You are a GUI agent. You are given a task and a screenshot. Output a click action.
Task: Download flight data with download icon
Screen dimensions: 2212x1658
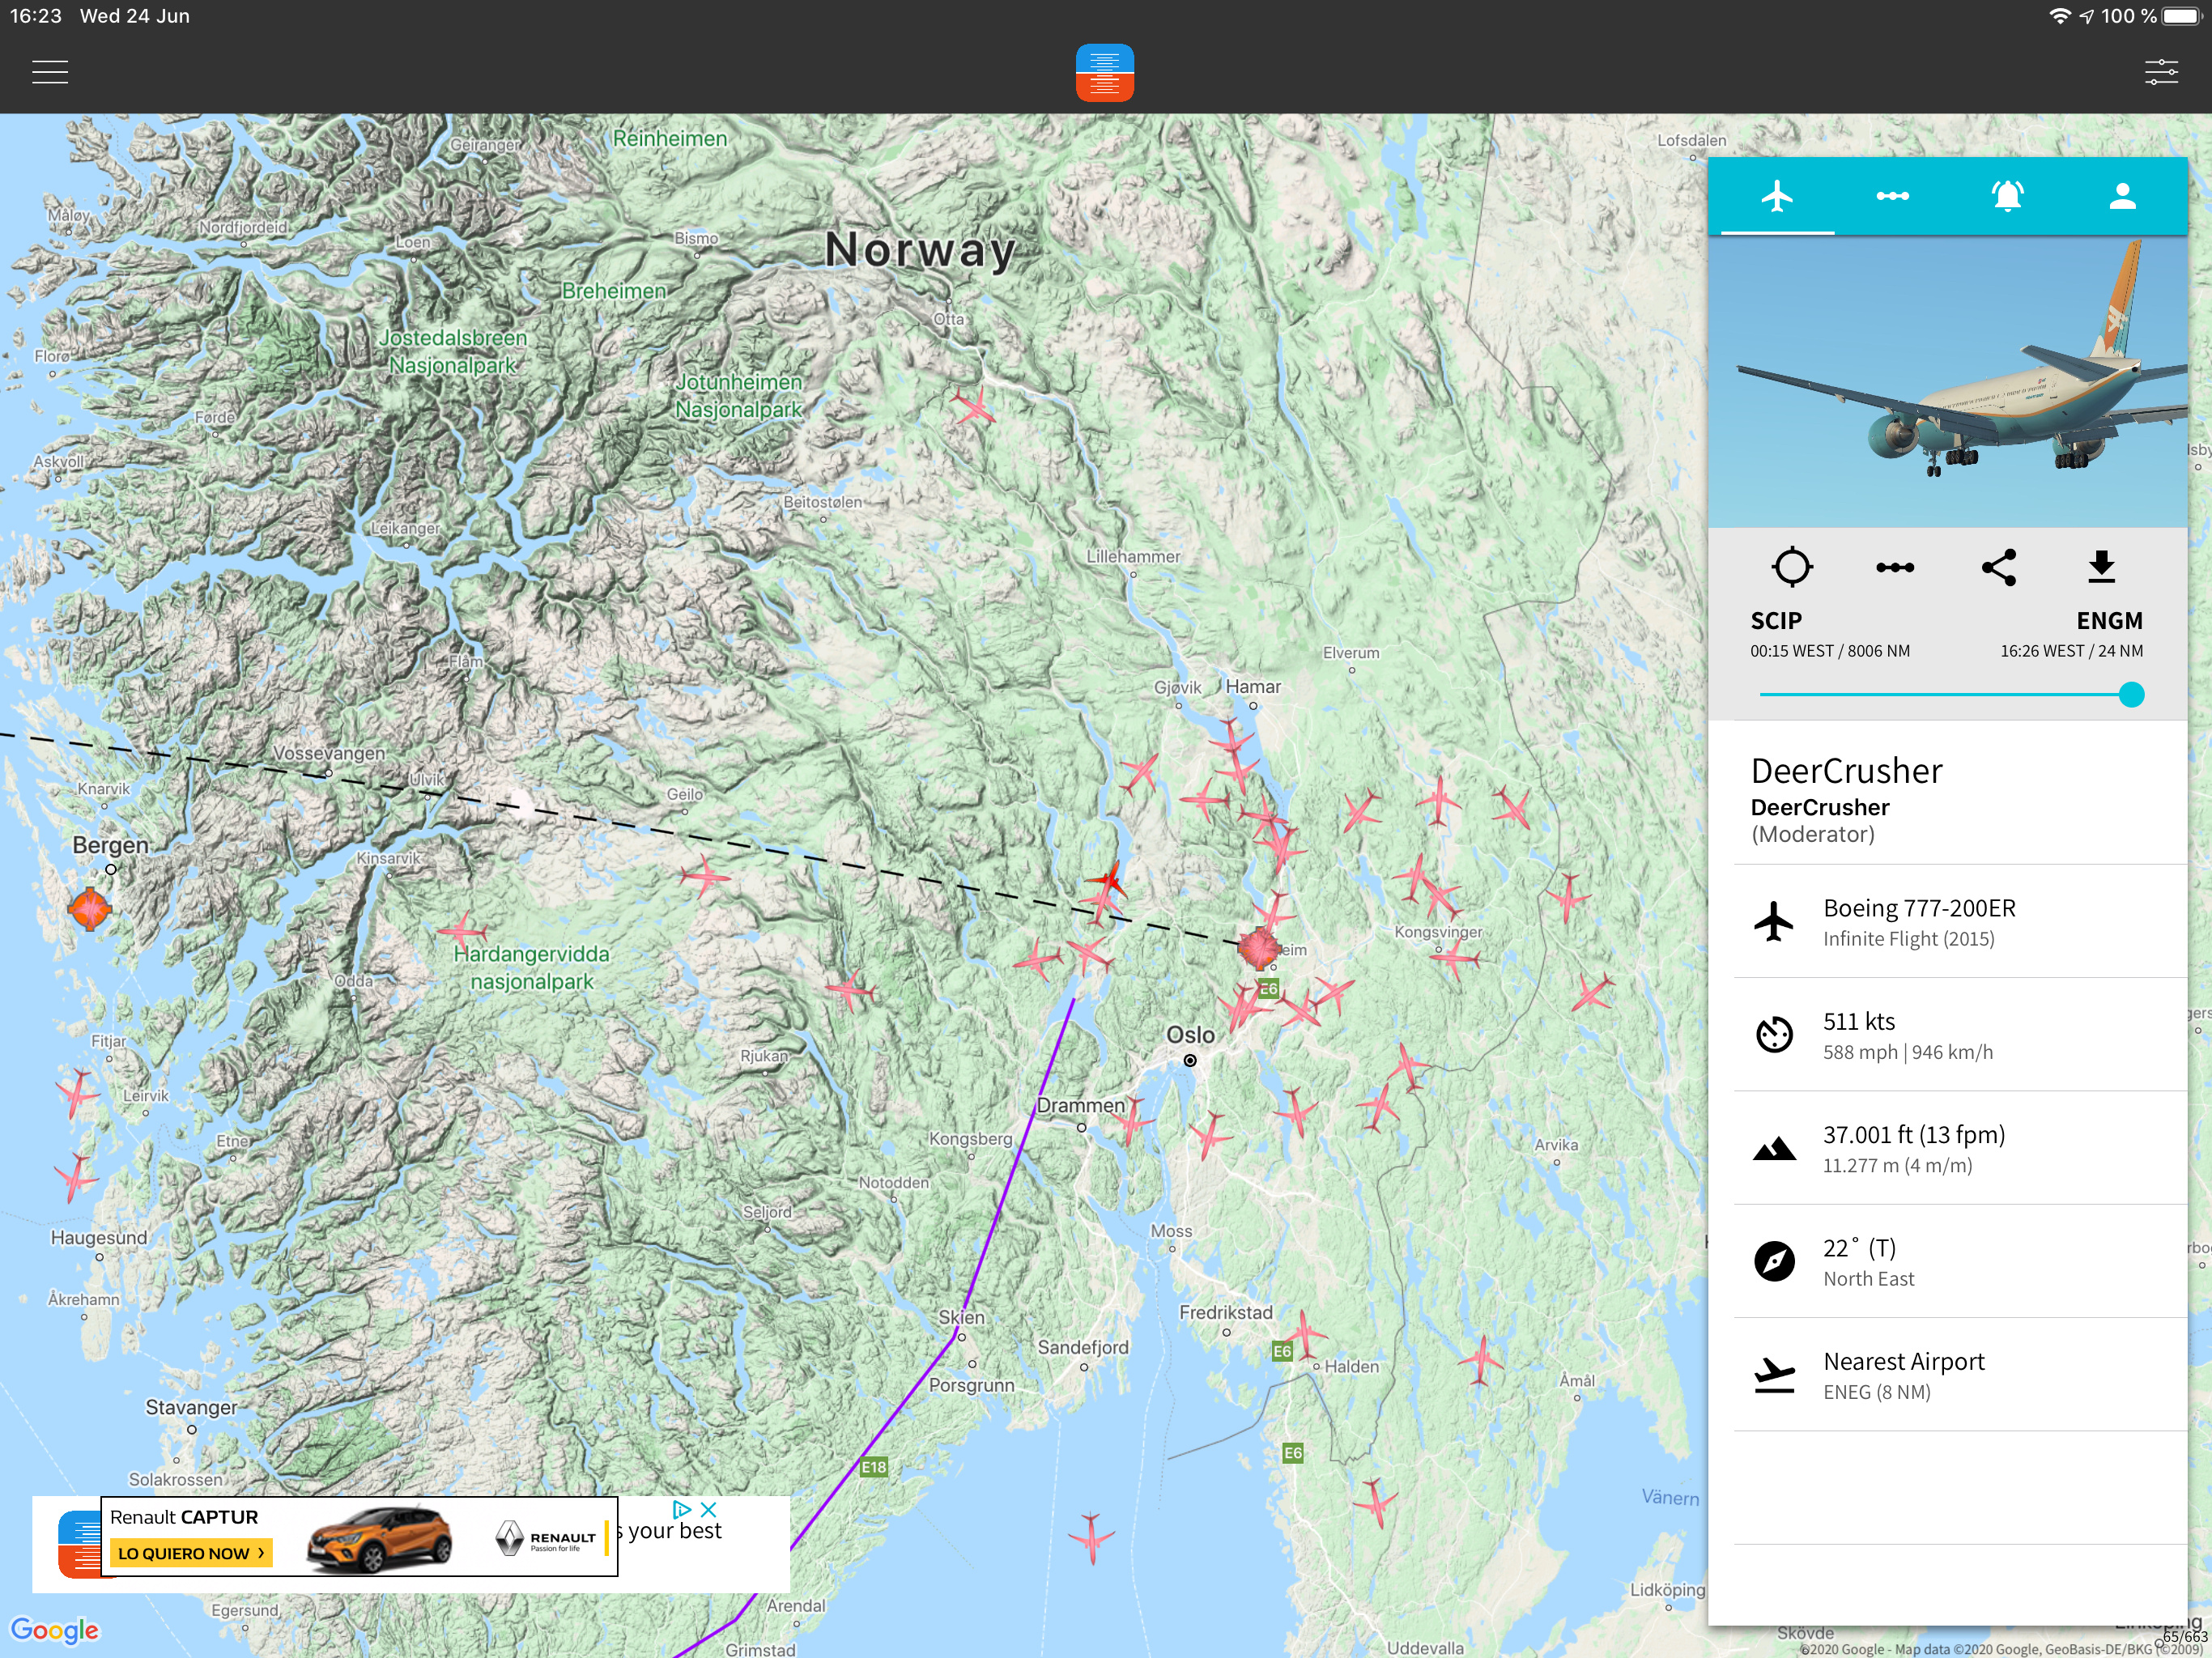2101,567
